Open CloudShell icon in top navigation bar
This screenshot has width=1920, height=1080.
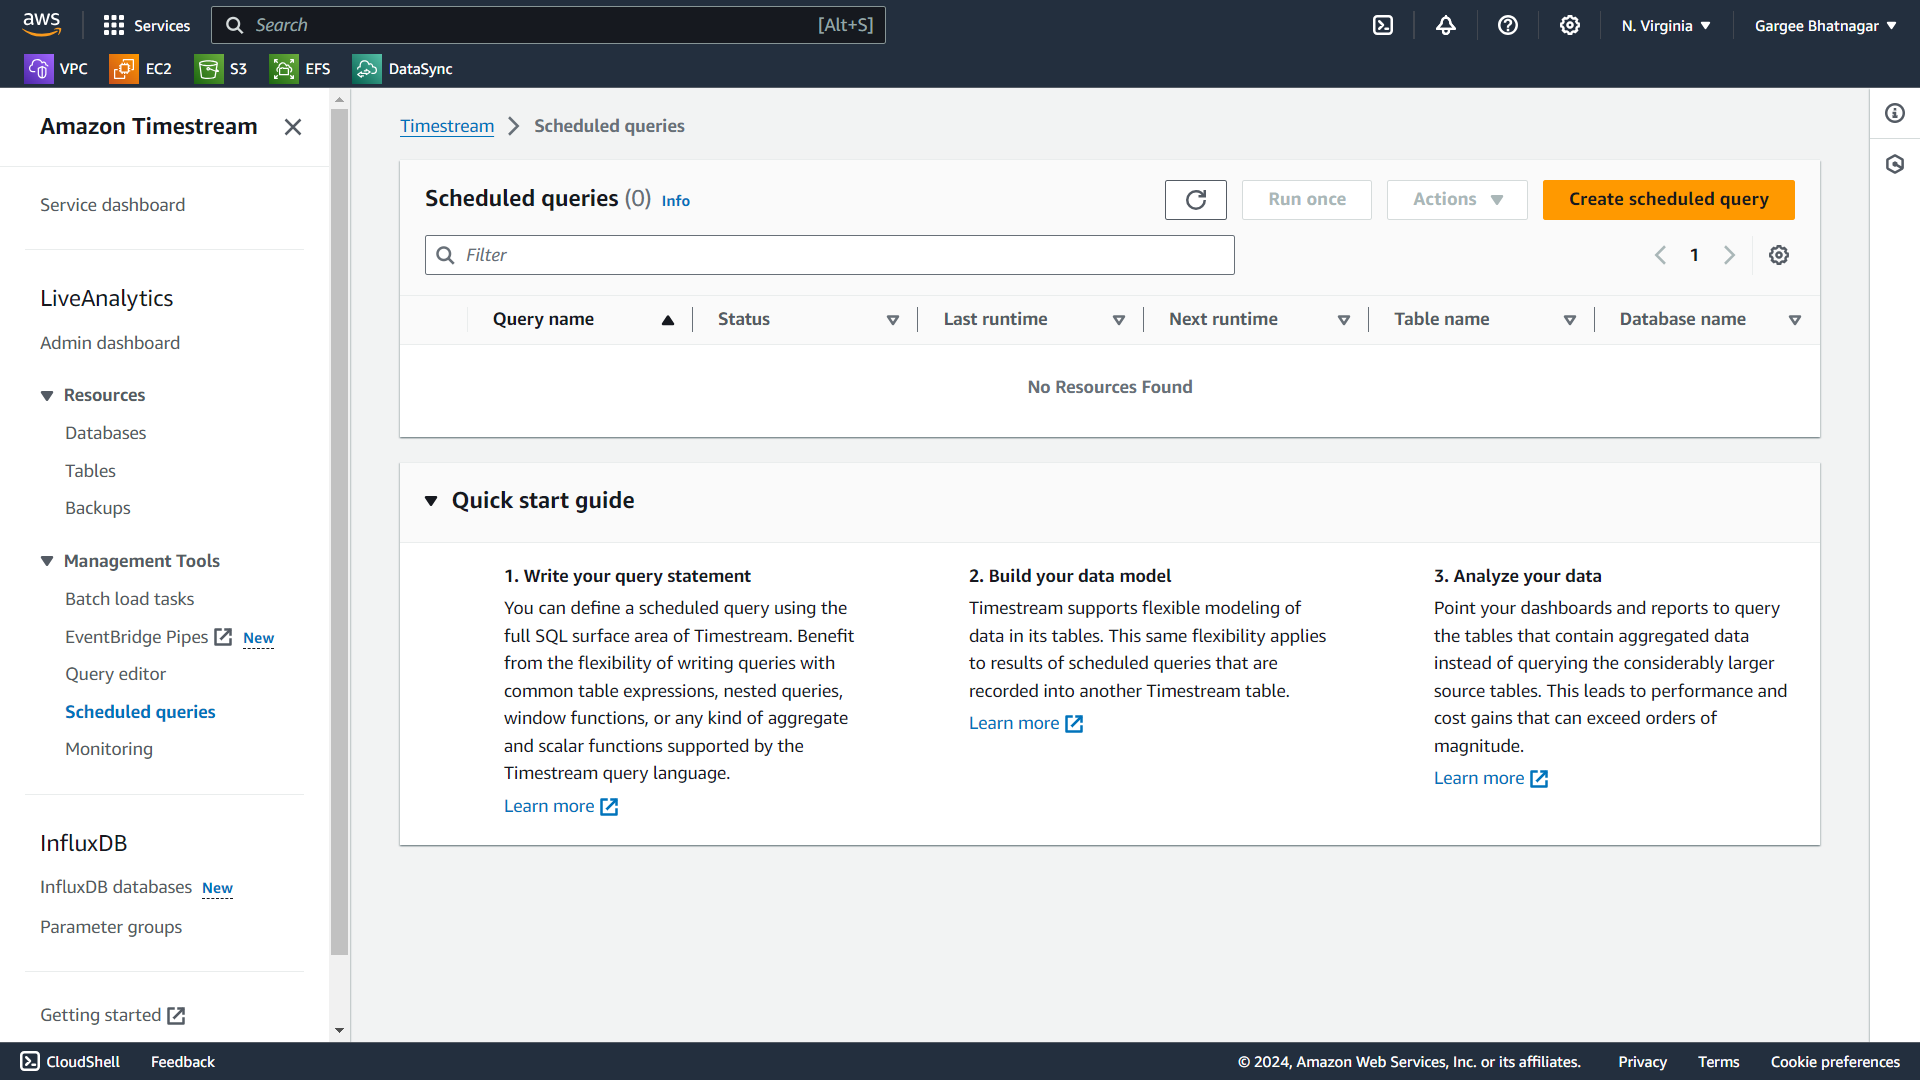[1383, 26]
